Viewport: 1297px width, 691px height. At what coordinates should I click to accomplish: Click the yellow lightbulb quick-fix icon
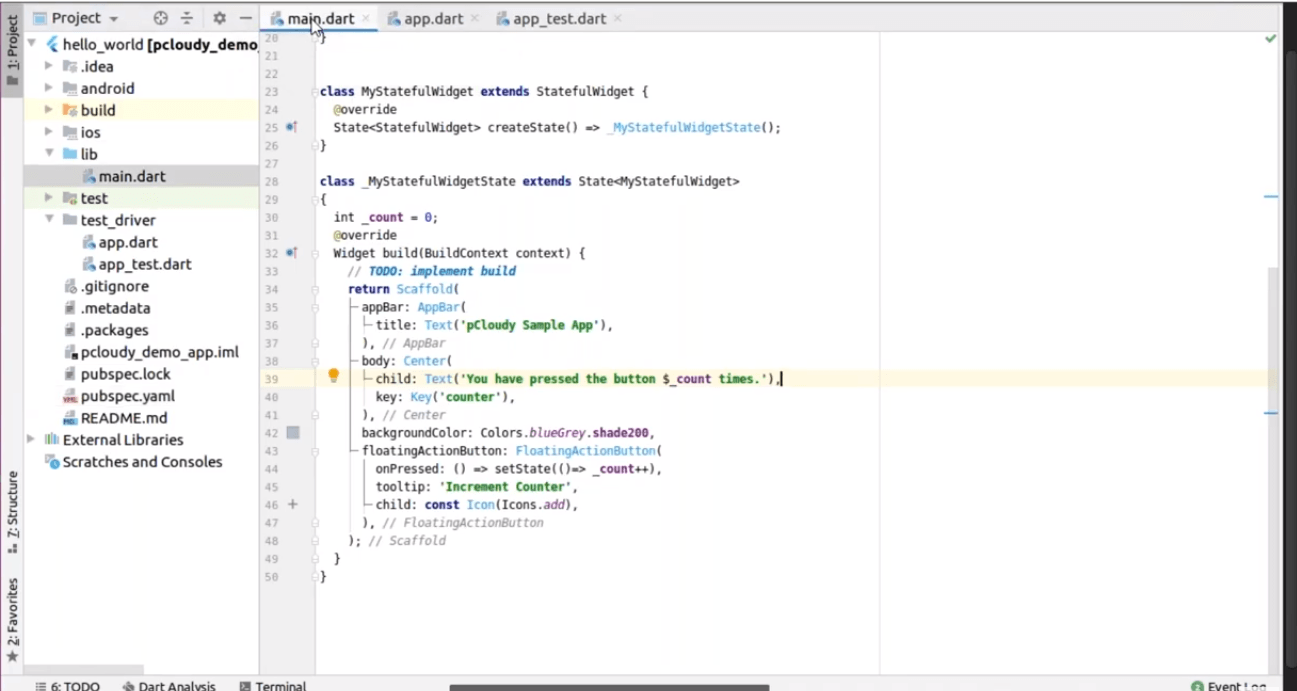[x=334, y=377]
